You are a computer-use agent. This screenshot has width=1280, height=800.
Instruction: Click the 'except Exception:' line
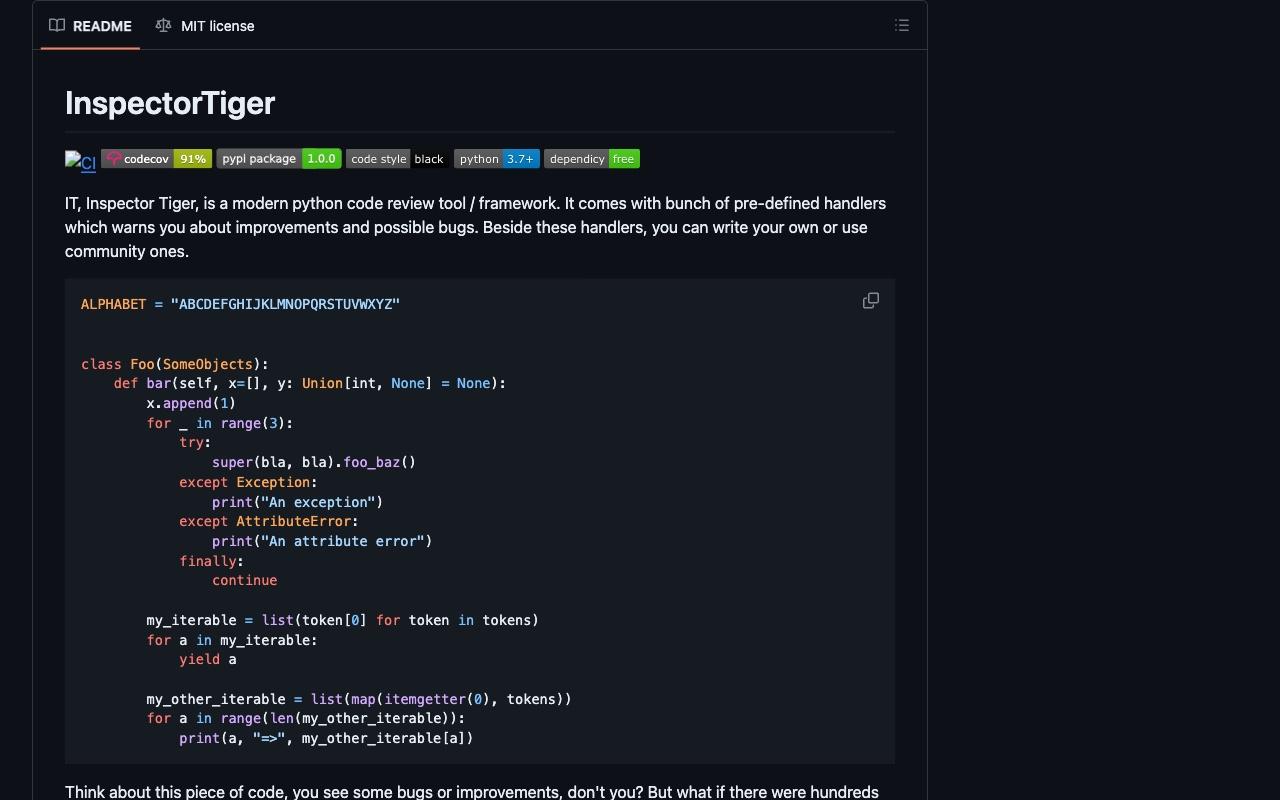(248, 482)
